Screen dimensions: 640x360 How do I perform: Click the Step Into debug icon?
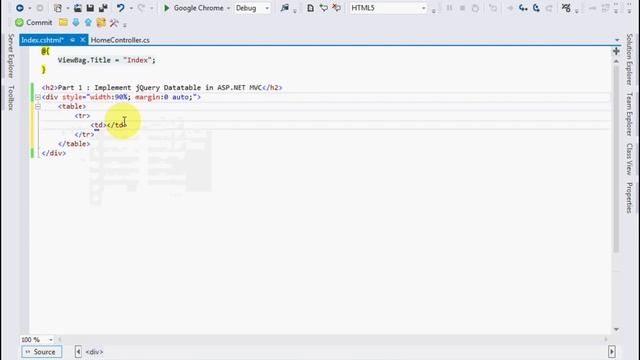tap(523, 8)
